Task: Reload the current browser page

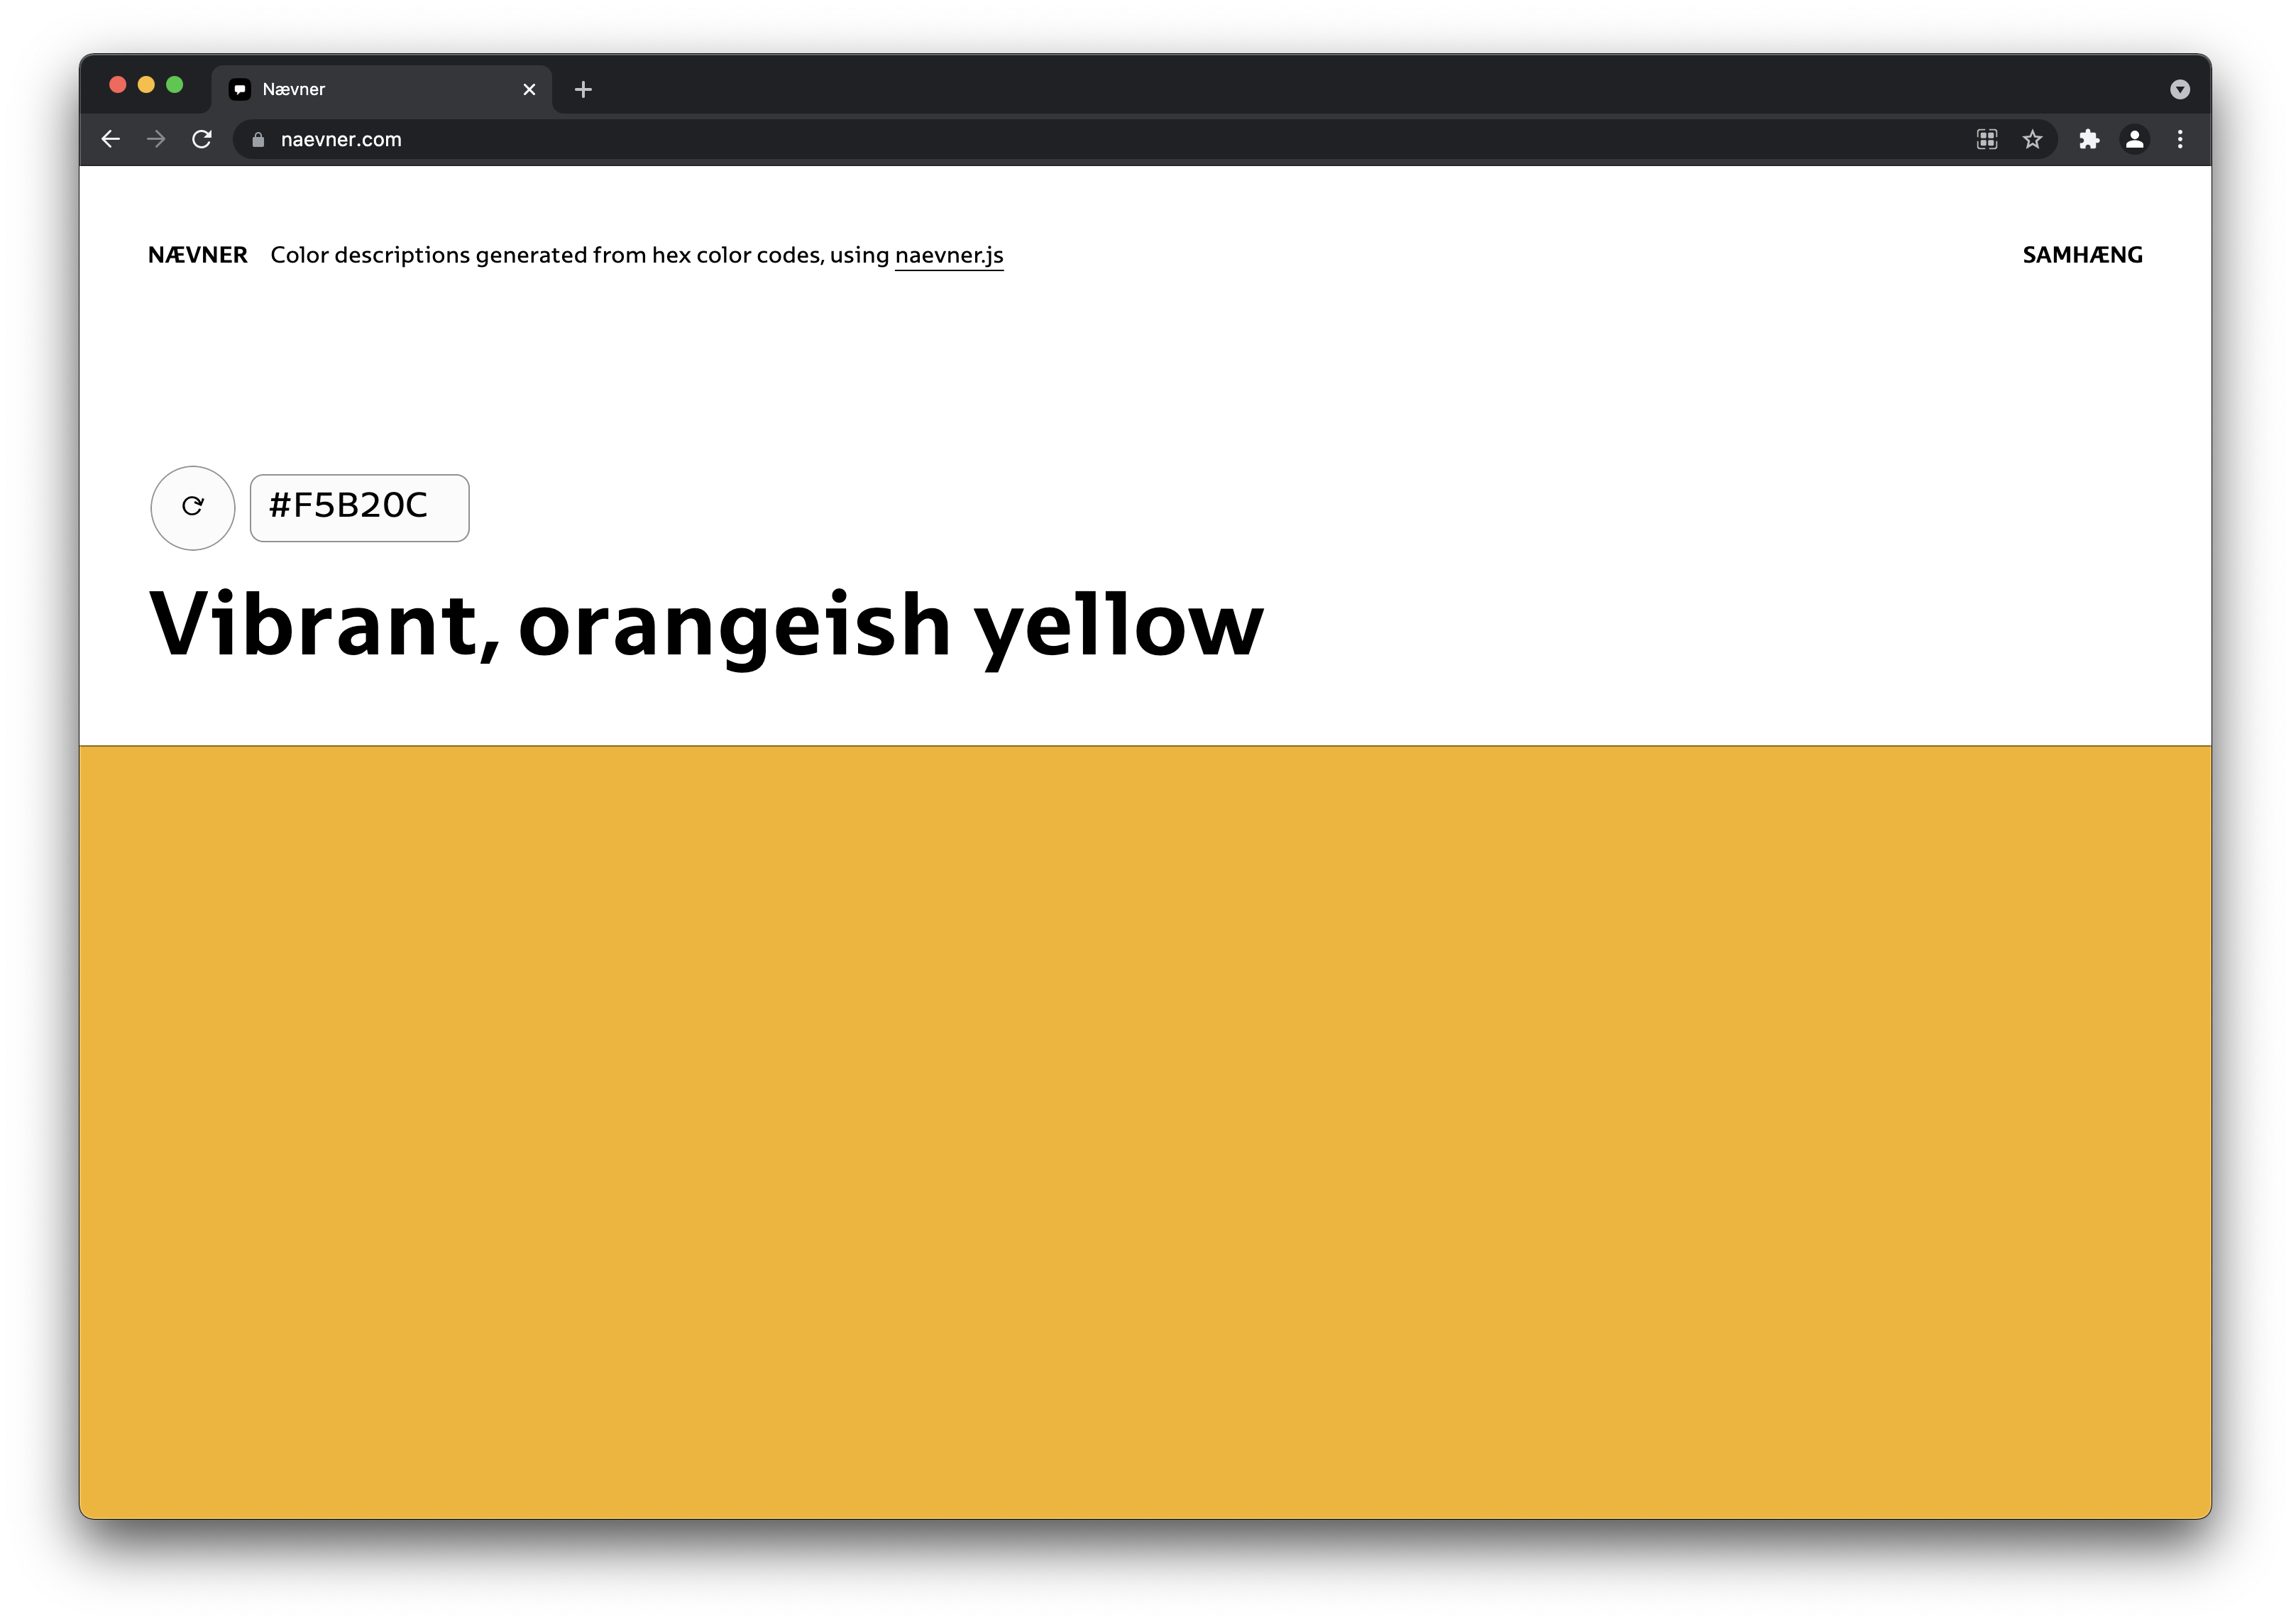Action: click(202, 139)
